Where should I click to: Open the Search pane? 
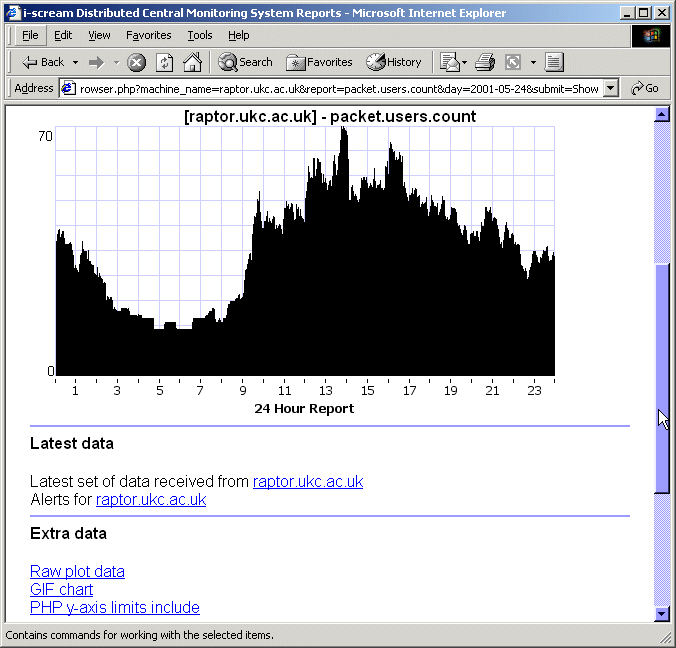coord(245,62)
